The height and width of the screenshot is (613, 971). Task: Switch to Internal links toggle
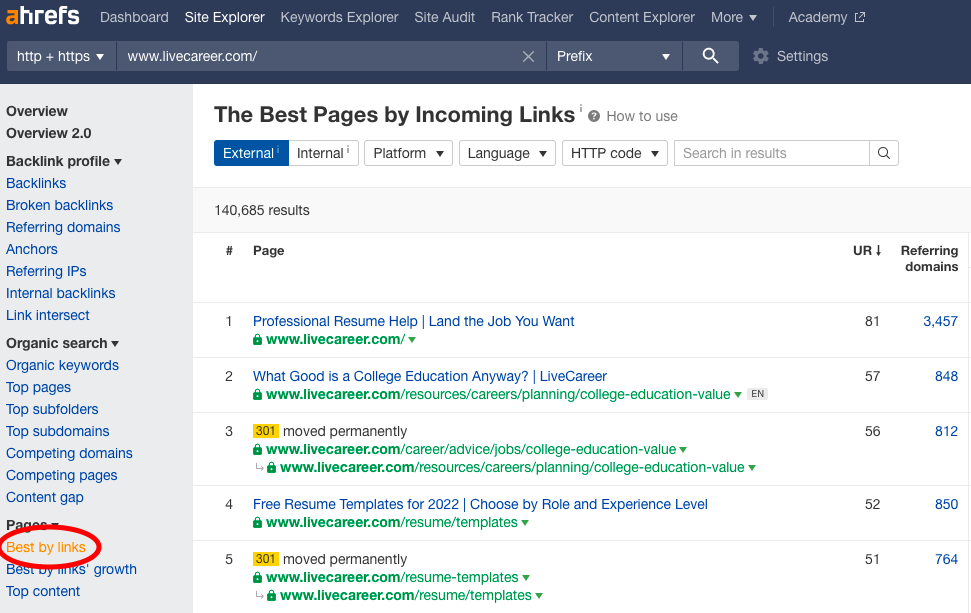(x=323, y=153)
